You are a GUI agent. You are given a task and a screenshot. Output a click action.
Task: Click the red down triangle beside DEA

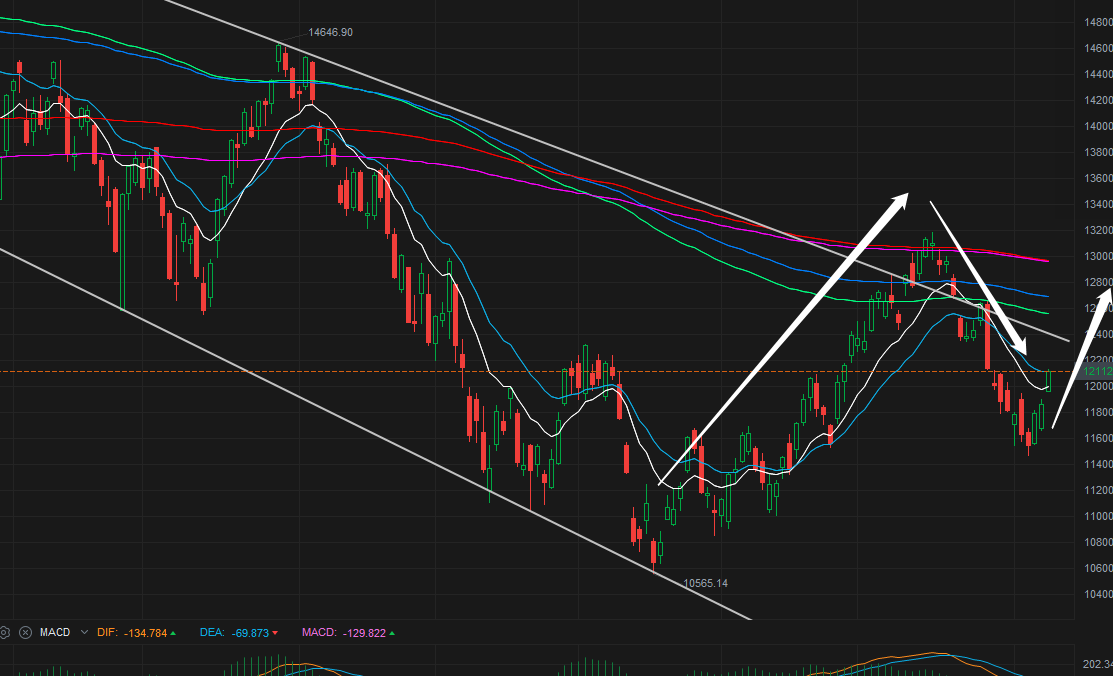click(275, 633)
